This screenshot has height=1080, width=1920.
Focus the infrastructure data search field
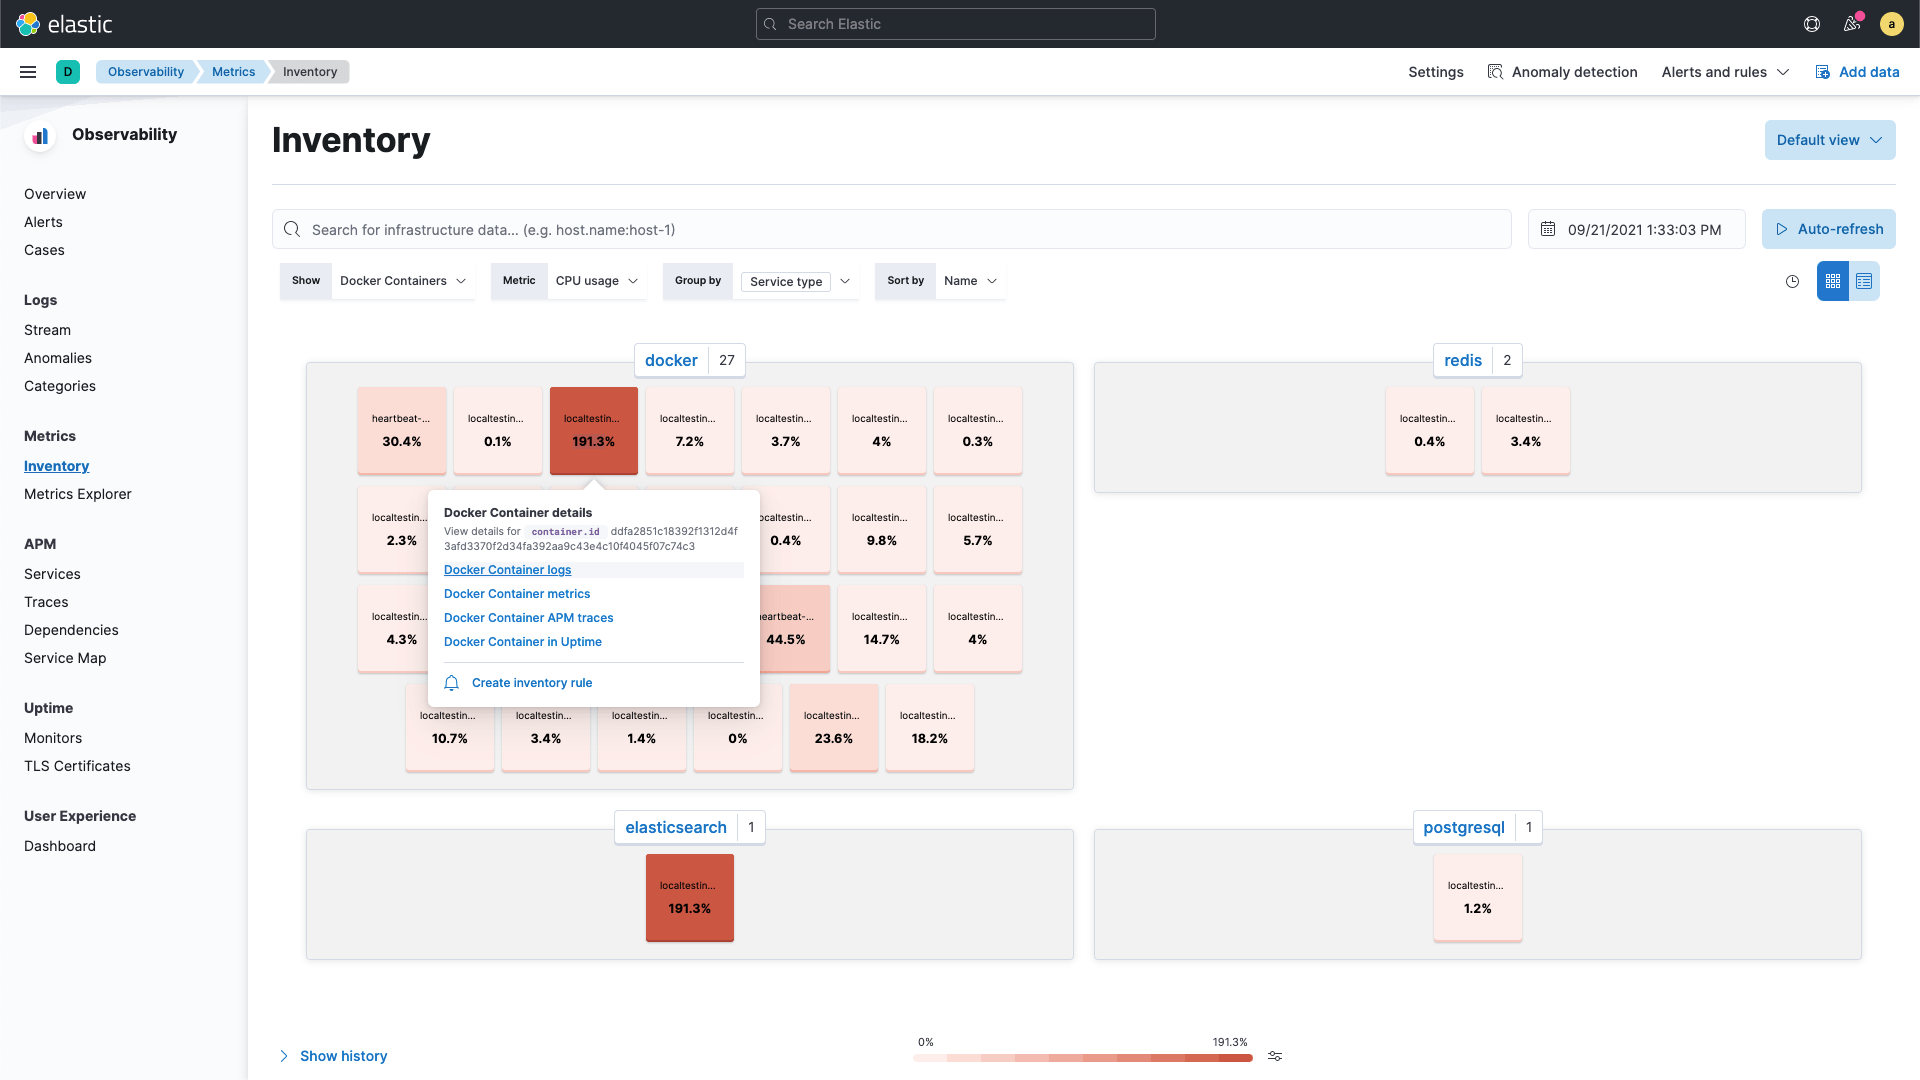pos(892,229)
